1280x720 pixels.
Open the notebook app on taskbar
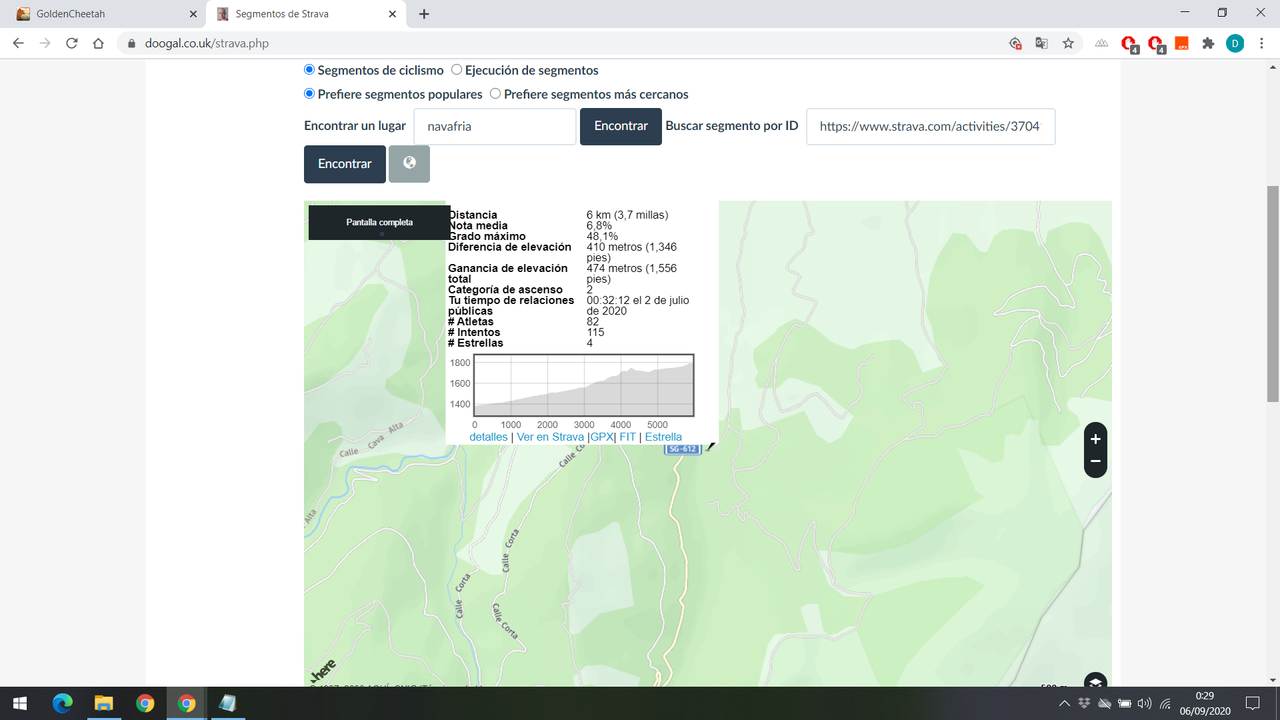[227, 703]
